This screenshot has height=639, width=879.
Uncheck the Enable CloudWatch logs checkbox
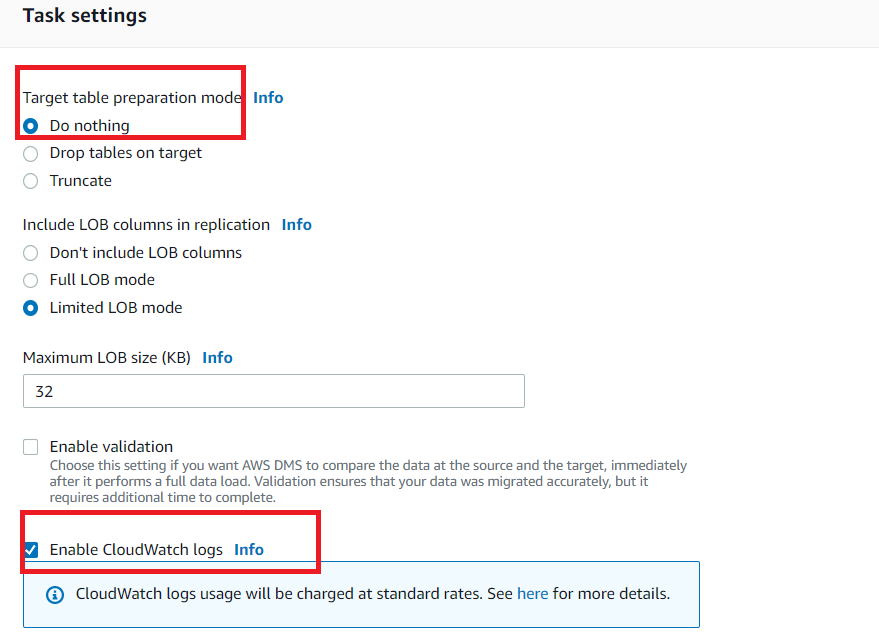(31, 550)
